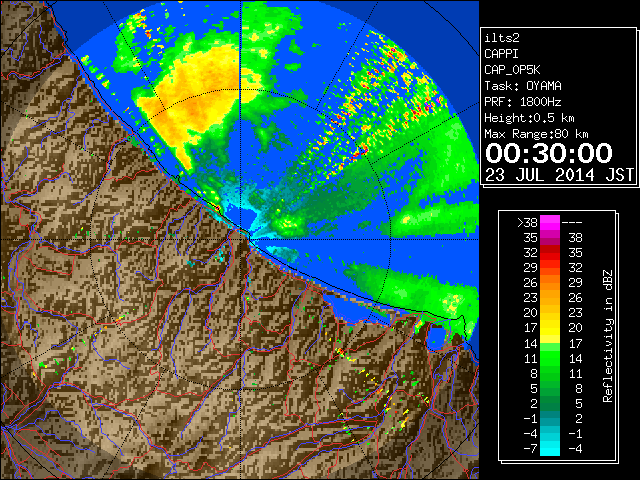This screenshot has width=640, height=480.
Task: Click the -7 legend value
Action: (530, 449)
